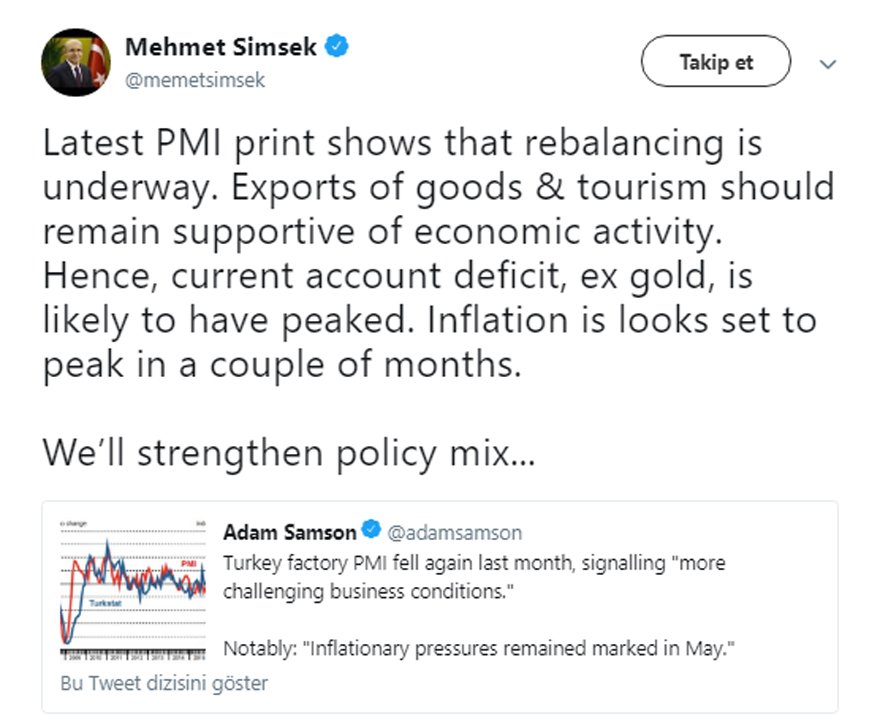880x725 pixels.
Task: Open Mehmet Simsek's profile photo
Action: (76, 62)
